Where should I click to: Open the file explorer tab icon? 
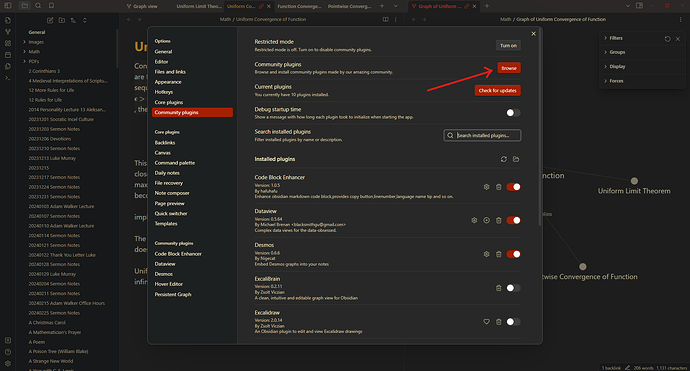point(25,6)
